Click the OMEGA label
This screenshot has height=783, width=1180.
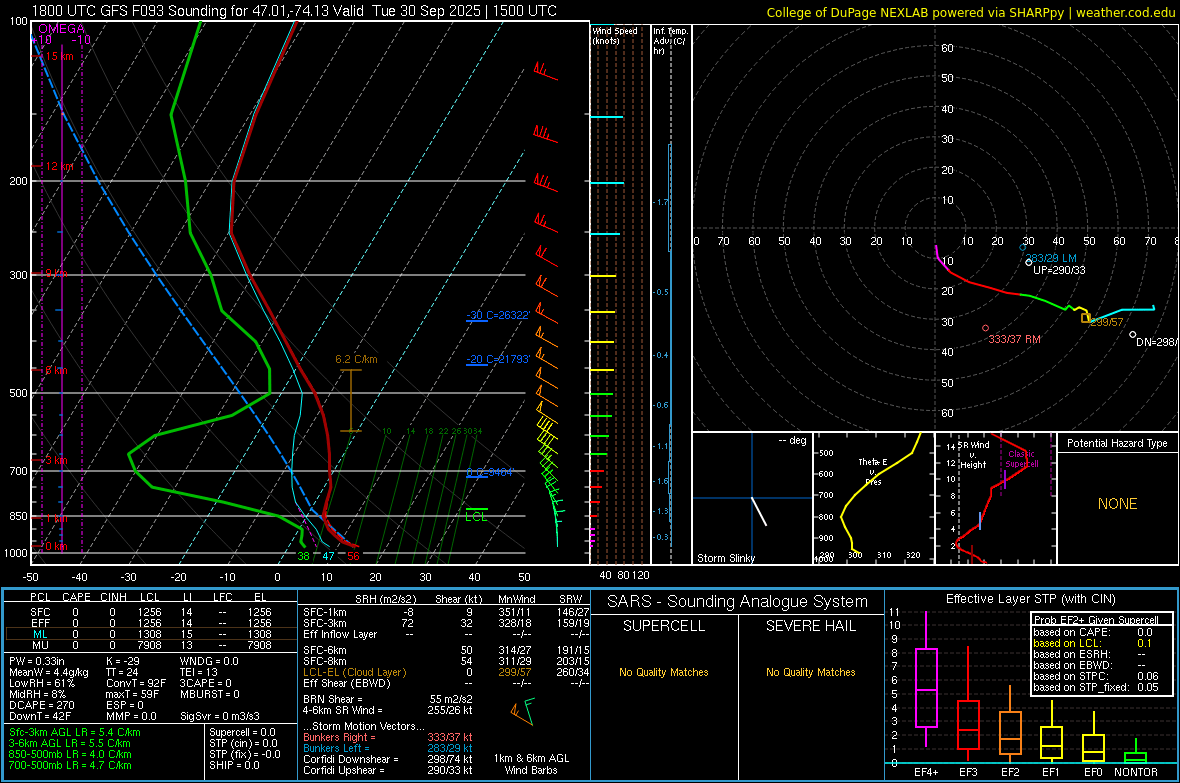[x=61, y=29]
